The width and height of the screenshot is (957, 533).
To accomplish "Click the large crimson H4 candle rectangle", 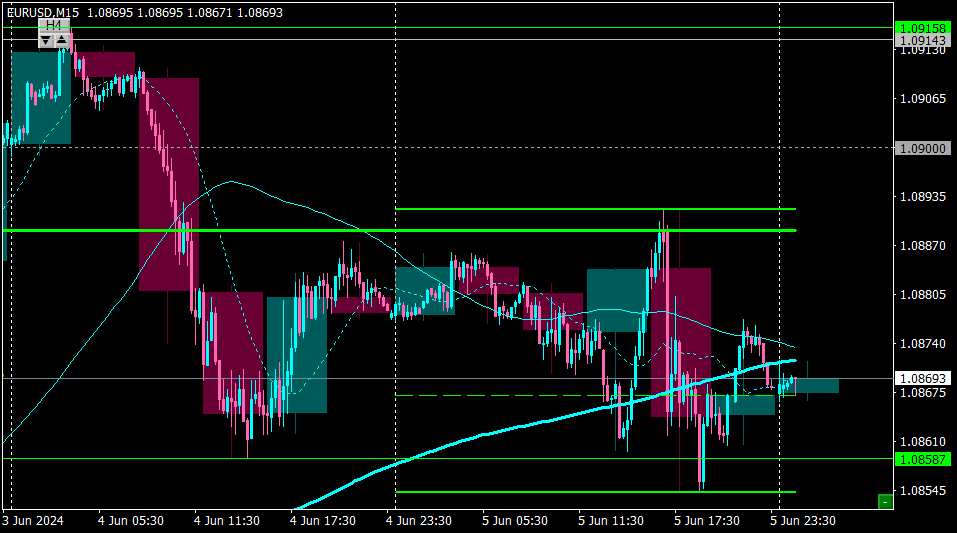I will 169,184.
